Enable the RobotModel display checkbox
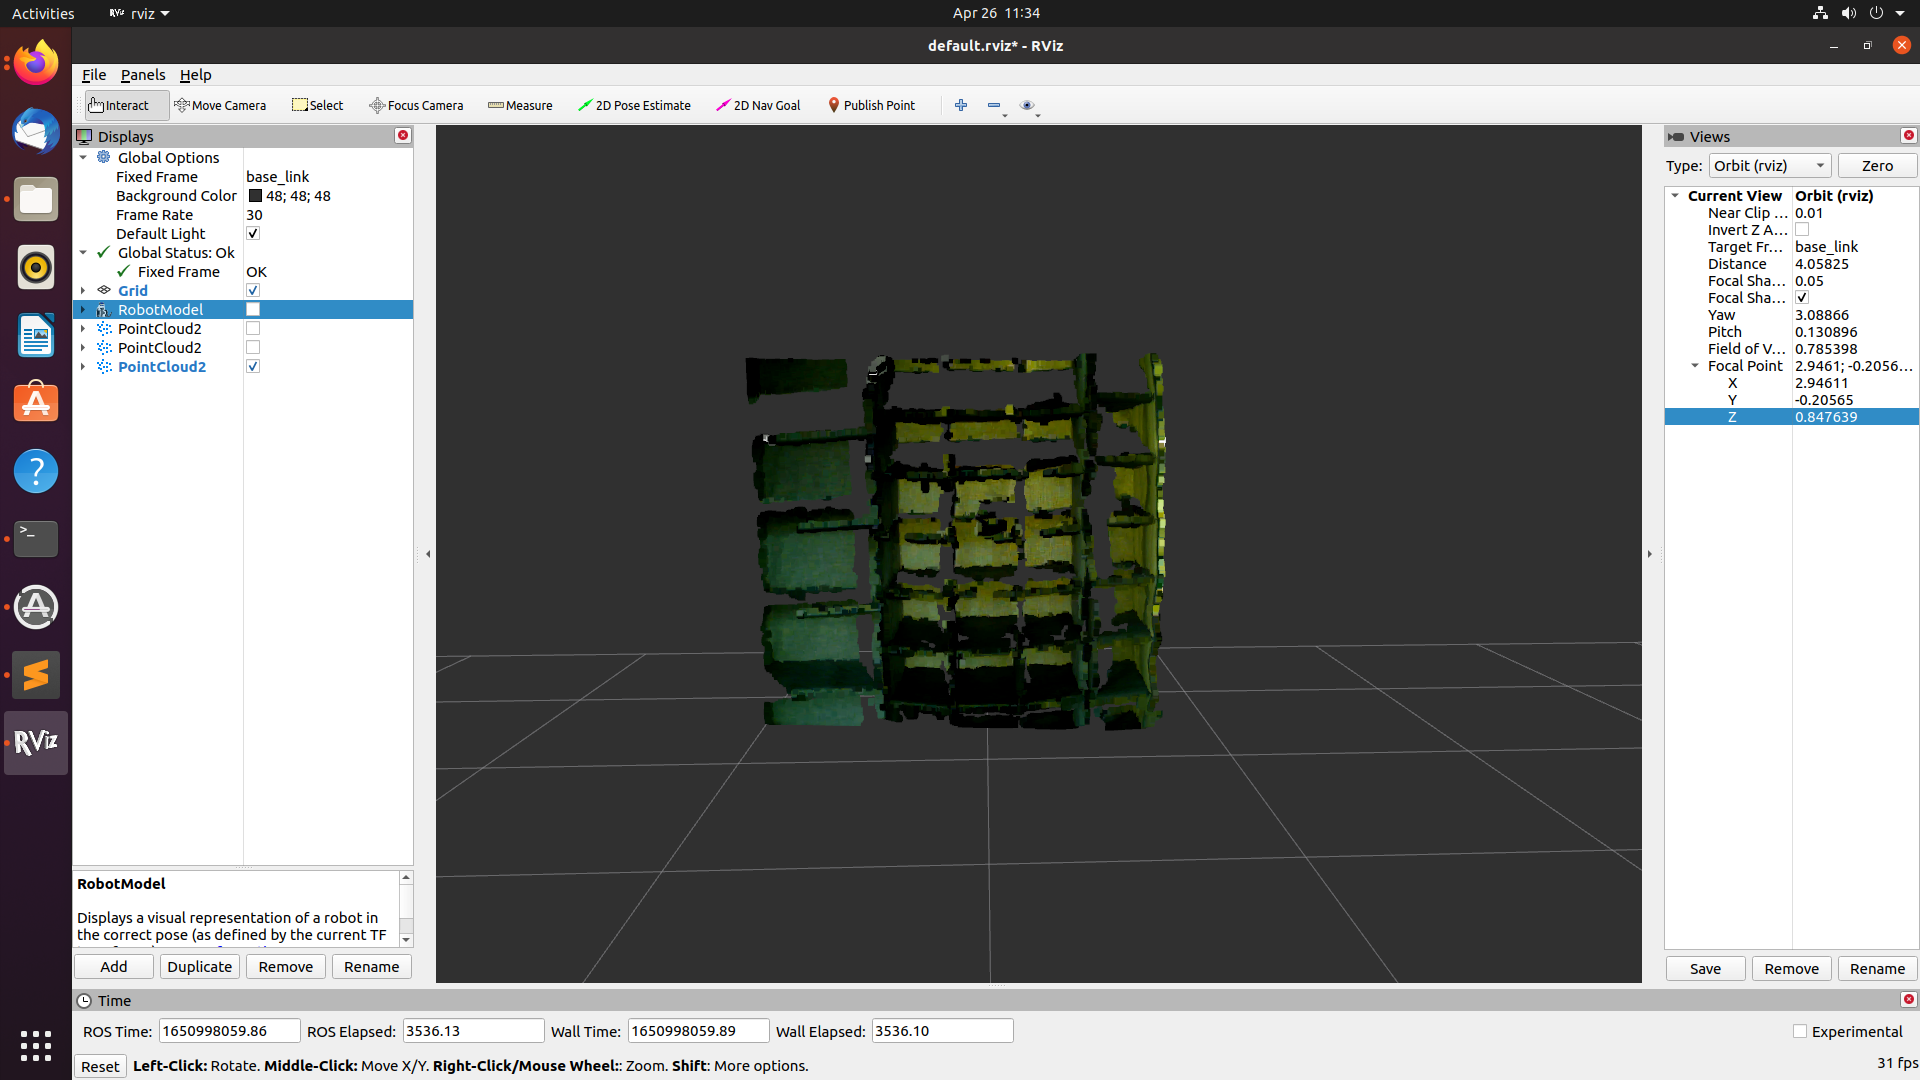 253,309
